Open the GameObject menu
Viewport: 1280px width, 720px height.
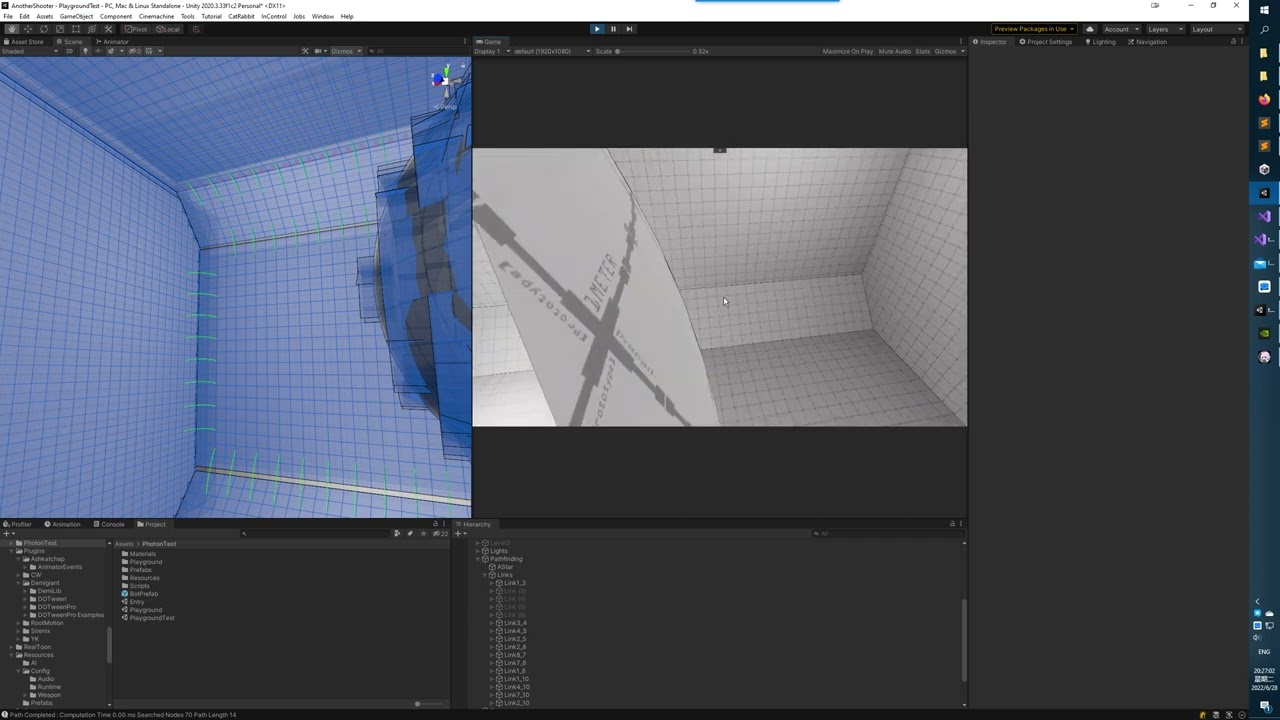pos(76,17)
